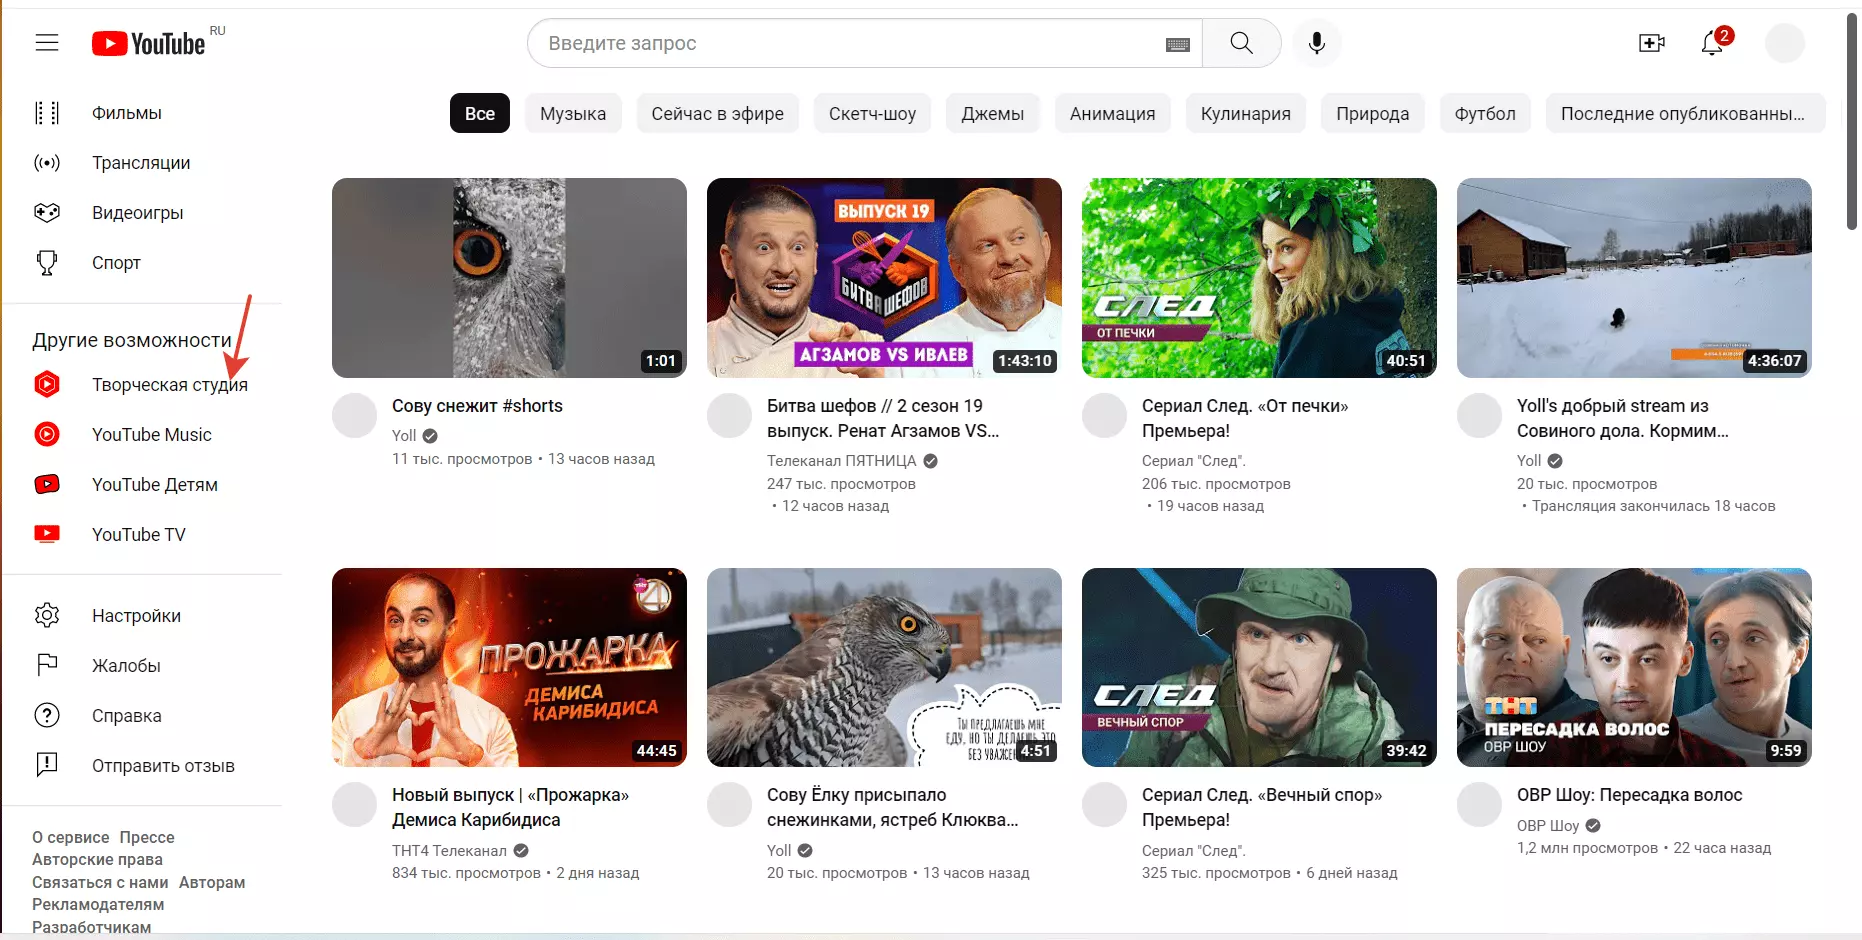This screenshot has width=1862, height=940.
Task: Open the create video icon
Action: click(1651, 43)
